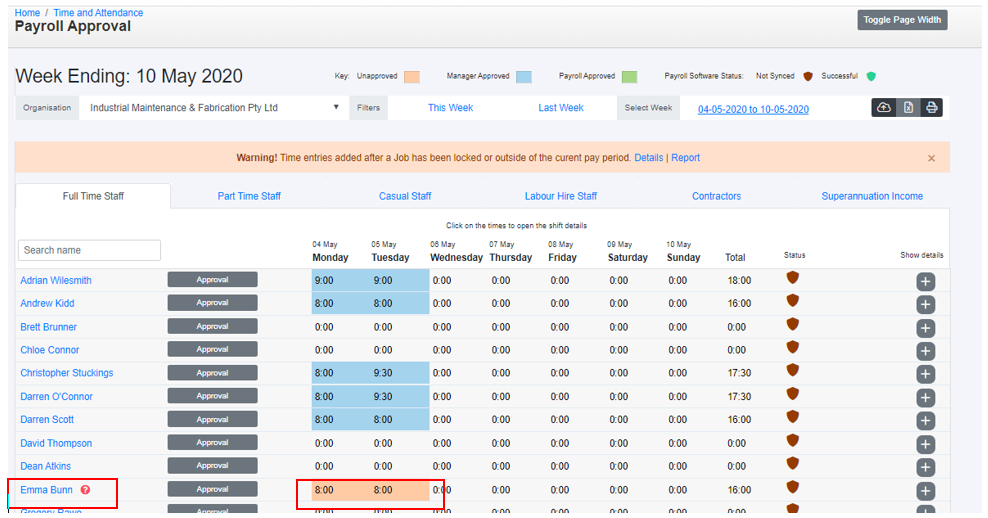The height and width of the screenshot is (518, 988).
Task: Open Emma Bunn's employee name link
Action: [46, 490]
